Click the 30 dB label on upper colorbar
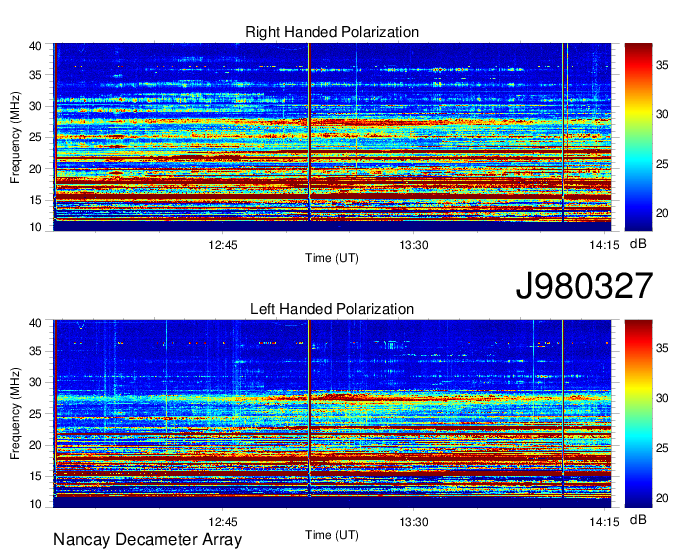This screenshot has height=552, width=680. pyautogui.click(x=662, y=114)
